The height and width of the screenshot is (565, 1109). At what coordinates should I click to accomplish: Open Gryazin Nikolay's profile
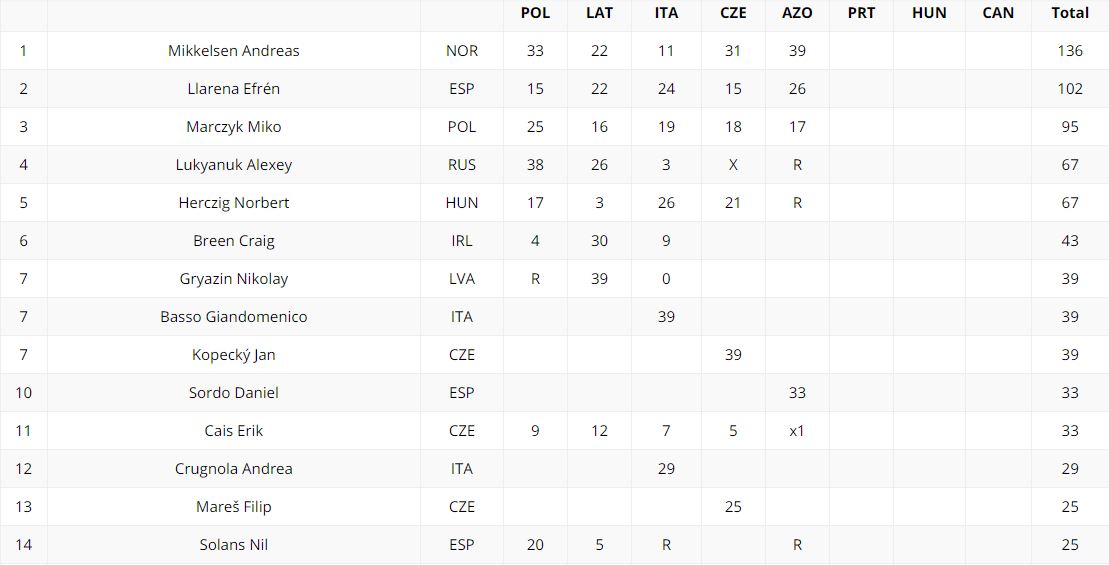[234, 279]
